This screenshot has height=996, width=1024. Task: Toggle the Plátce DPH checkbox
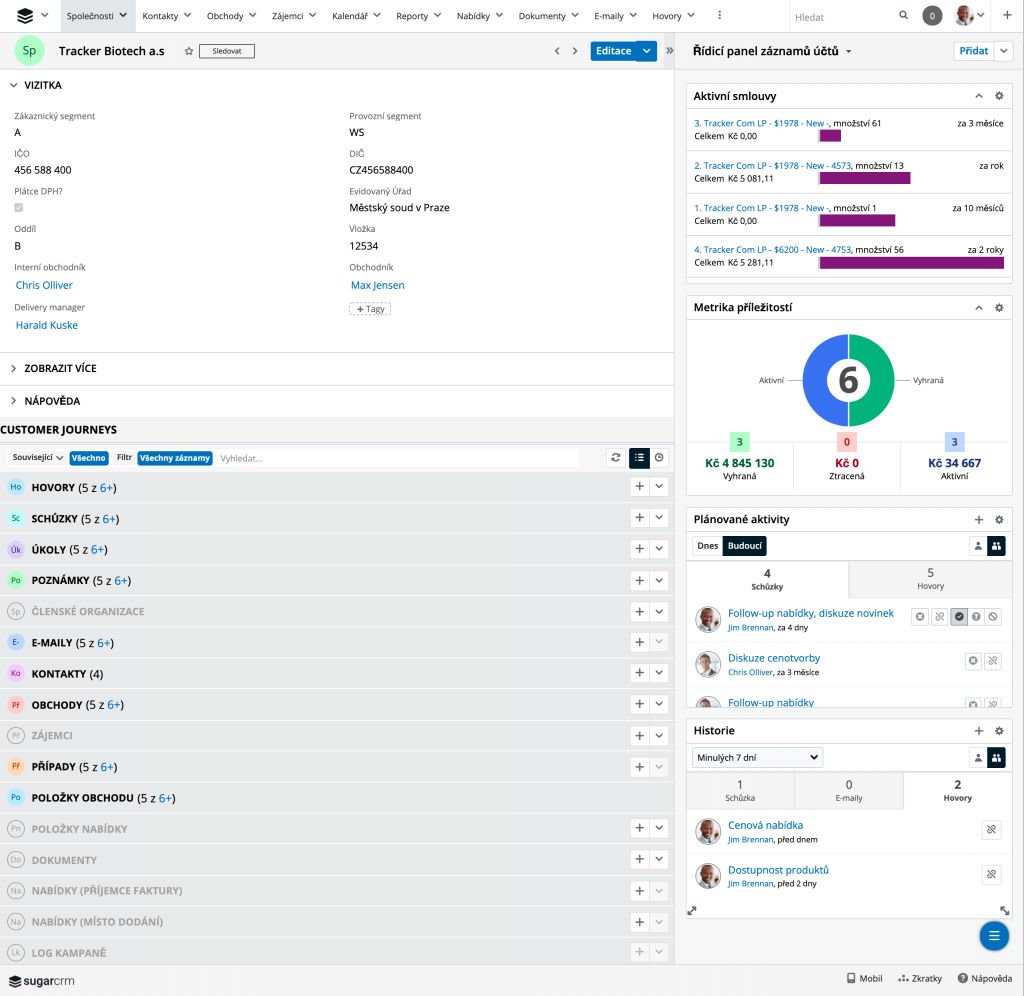(19, 208)
